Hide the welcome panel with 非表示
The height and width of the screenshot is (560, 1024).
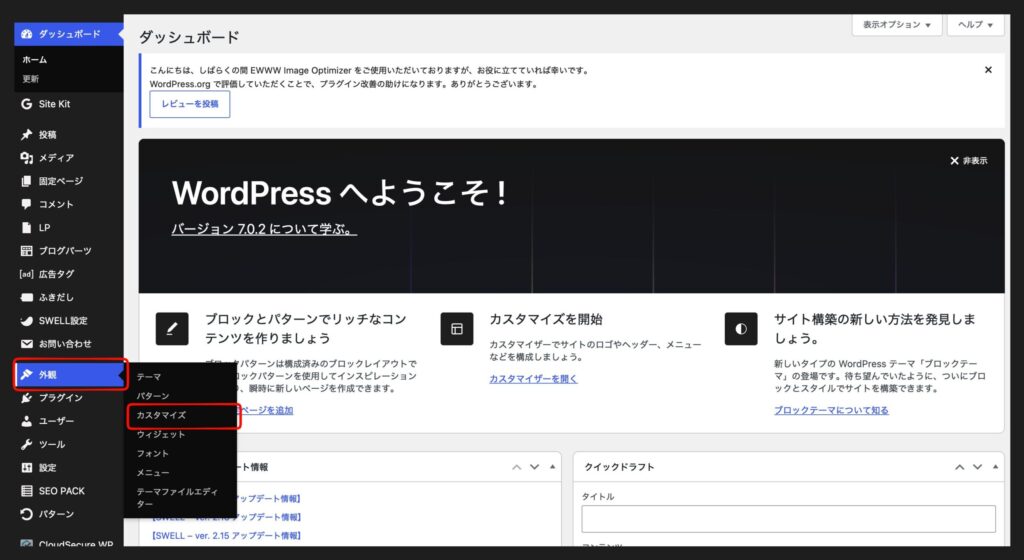point(968,161)
